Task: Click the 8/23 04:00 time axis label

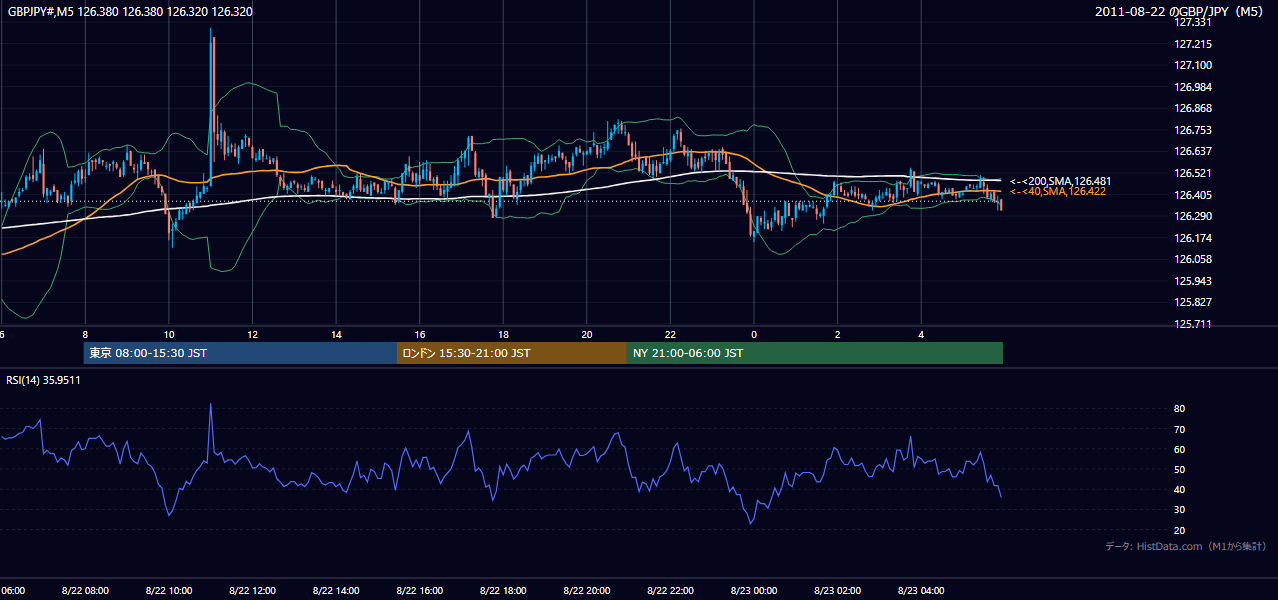Action: pos(921,591)
